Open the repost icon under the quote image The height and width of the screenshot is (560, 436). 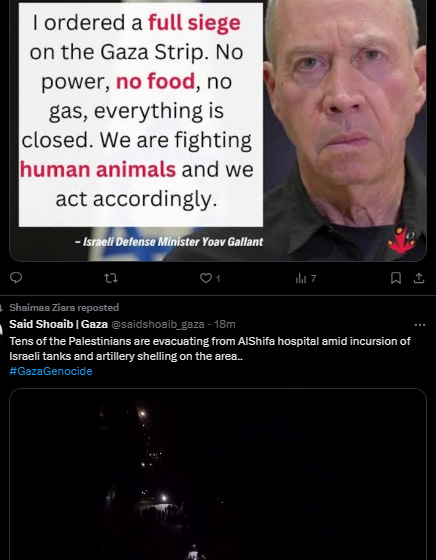pyautogui.click(x=111, y=278)
